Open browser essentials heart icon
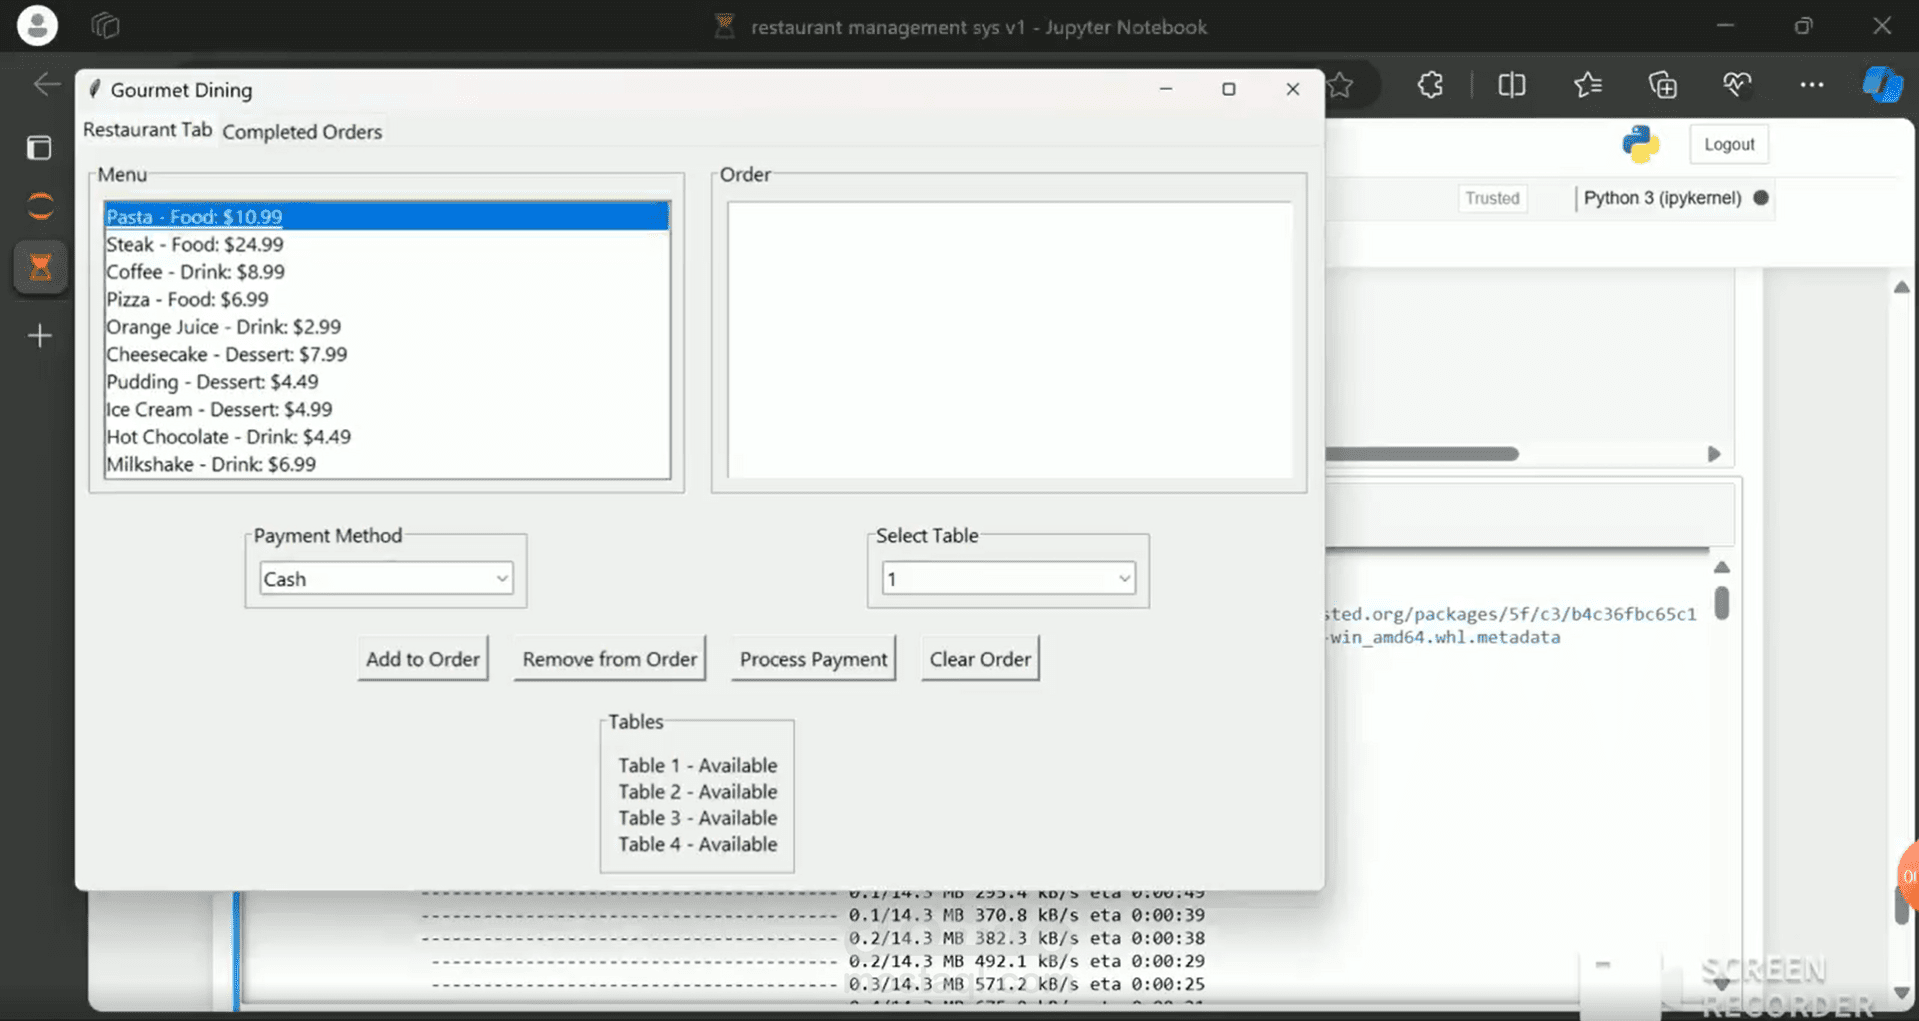The width and height of the screenshot is (1919, 1021). [1737, 85]
